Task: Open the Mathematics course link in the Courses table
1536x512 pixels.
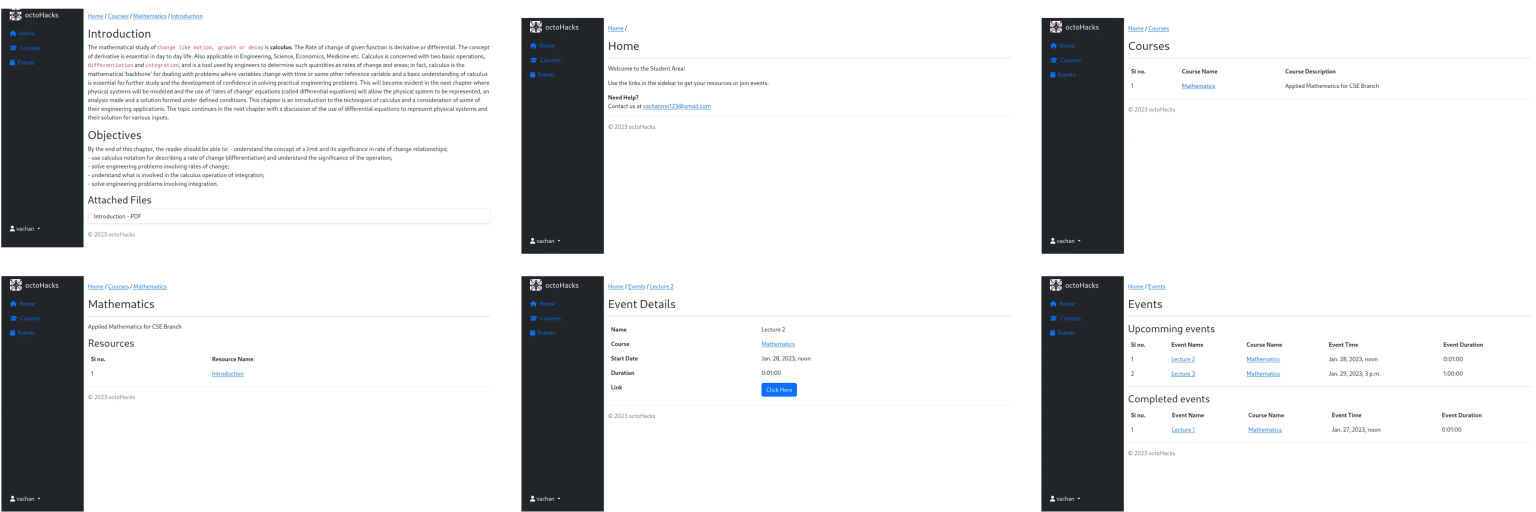Action: click(x=1198, y=86)
